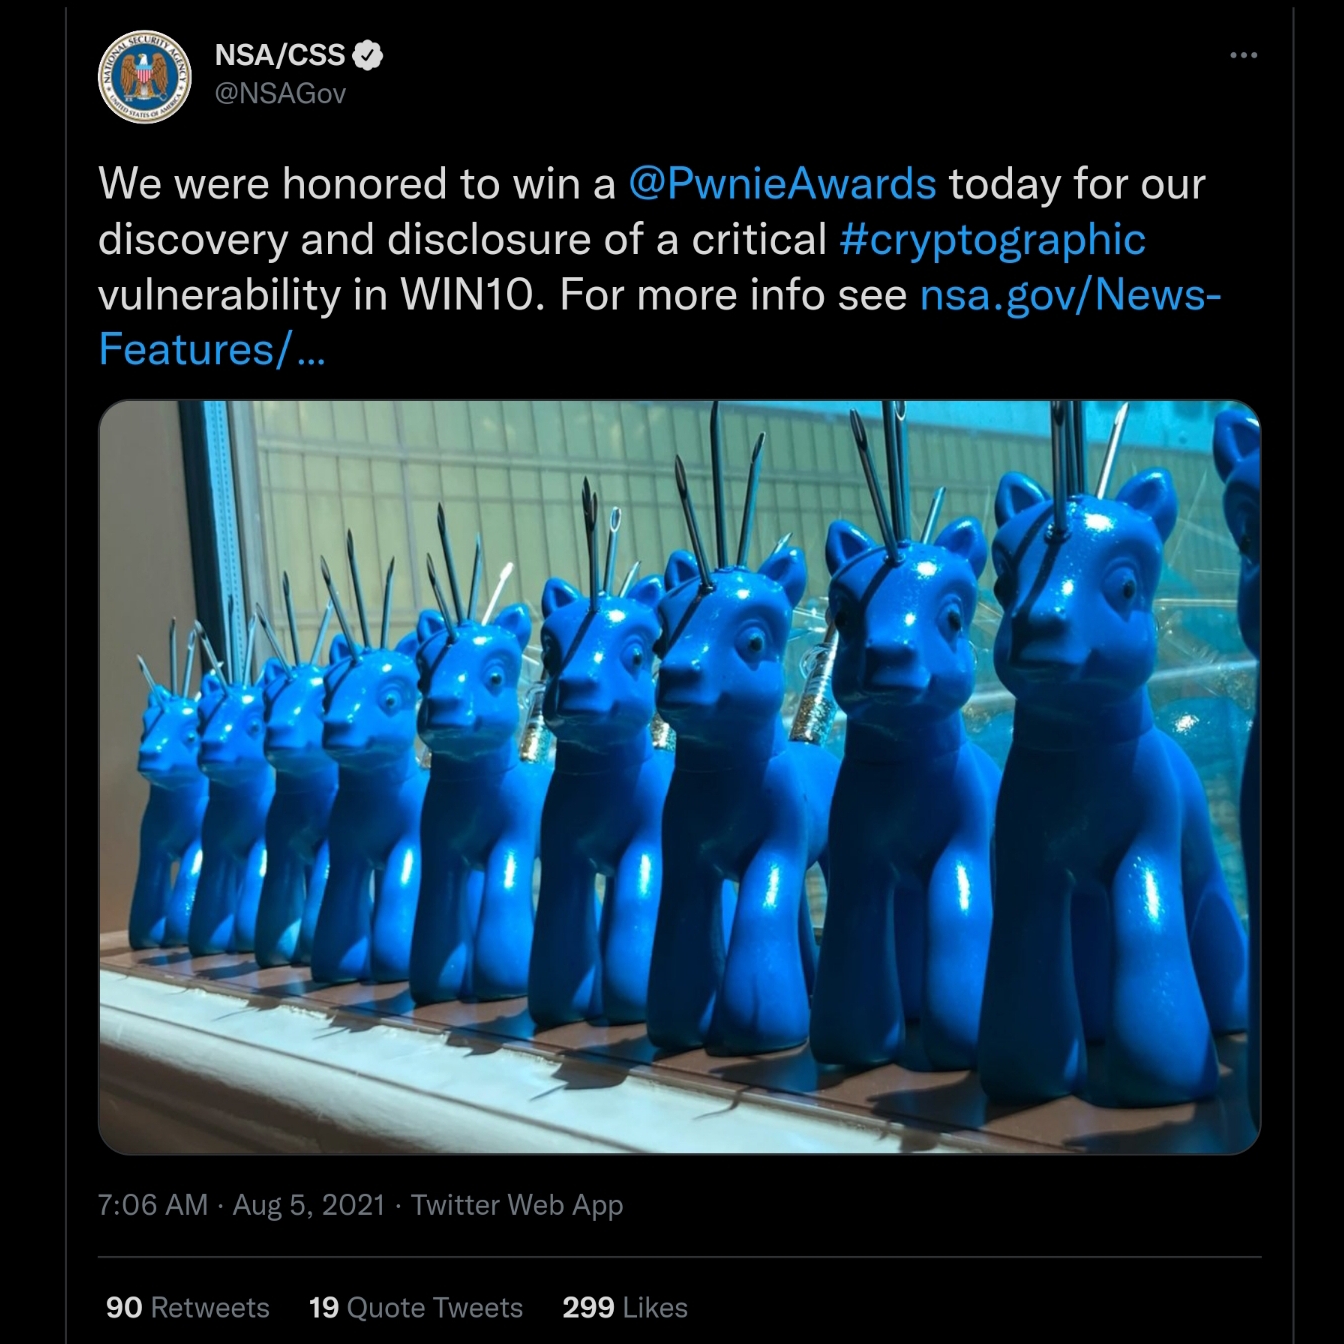1344x1344 pixels.
Task: Click the Aug 5, 2021 date
Action: coord(309,1205)
